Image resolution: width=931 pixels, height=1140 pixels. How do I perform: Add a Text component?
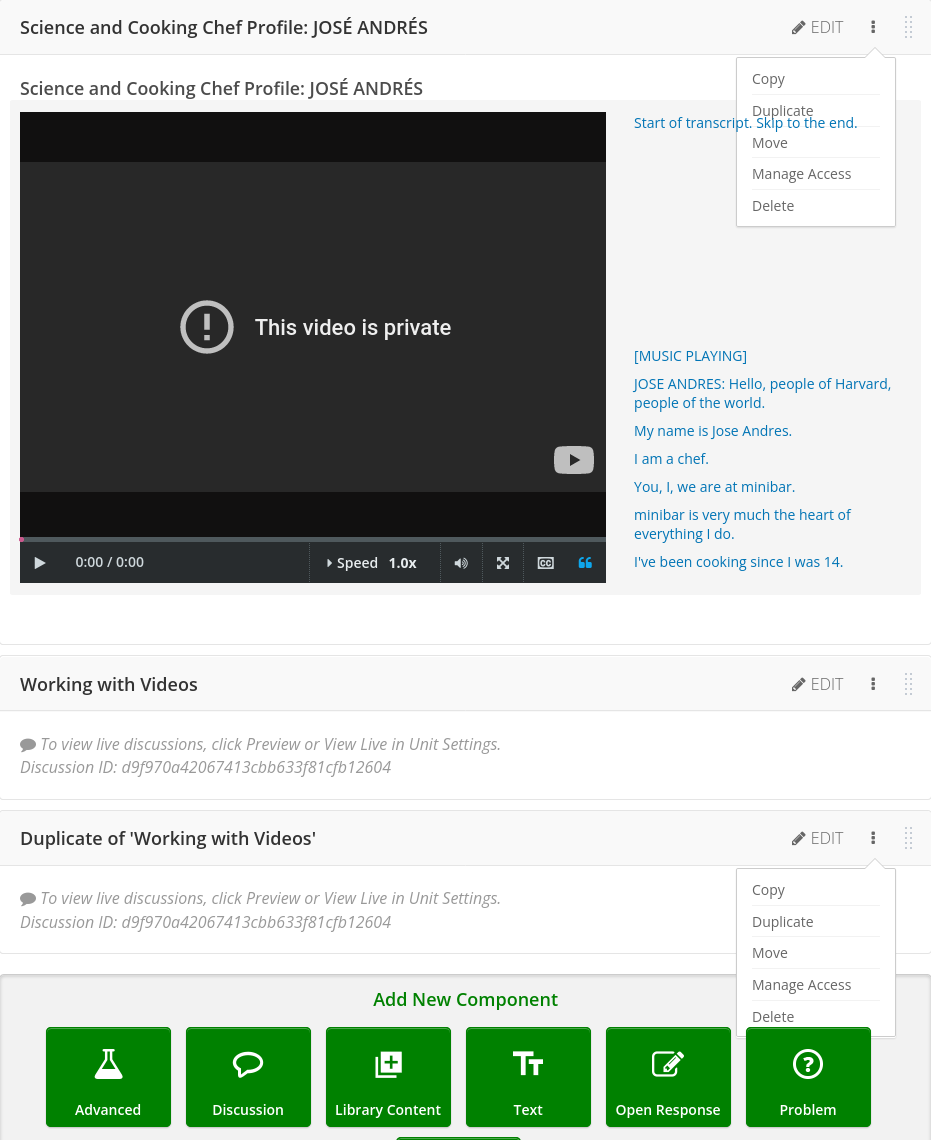pos(528,1077)
